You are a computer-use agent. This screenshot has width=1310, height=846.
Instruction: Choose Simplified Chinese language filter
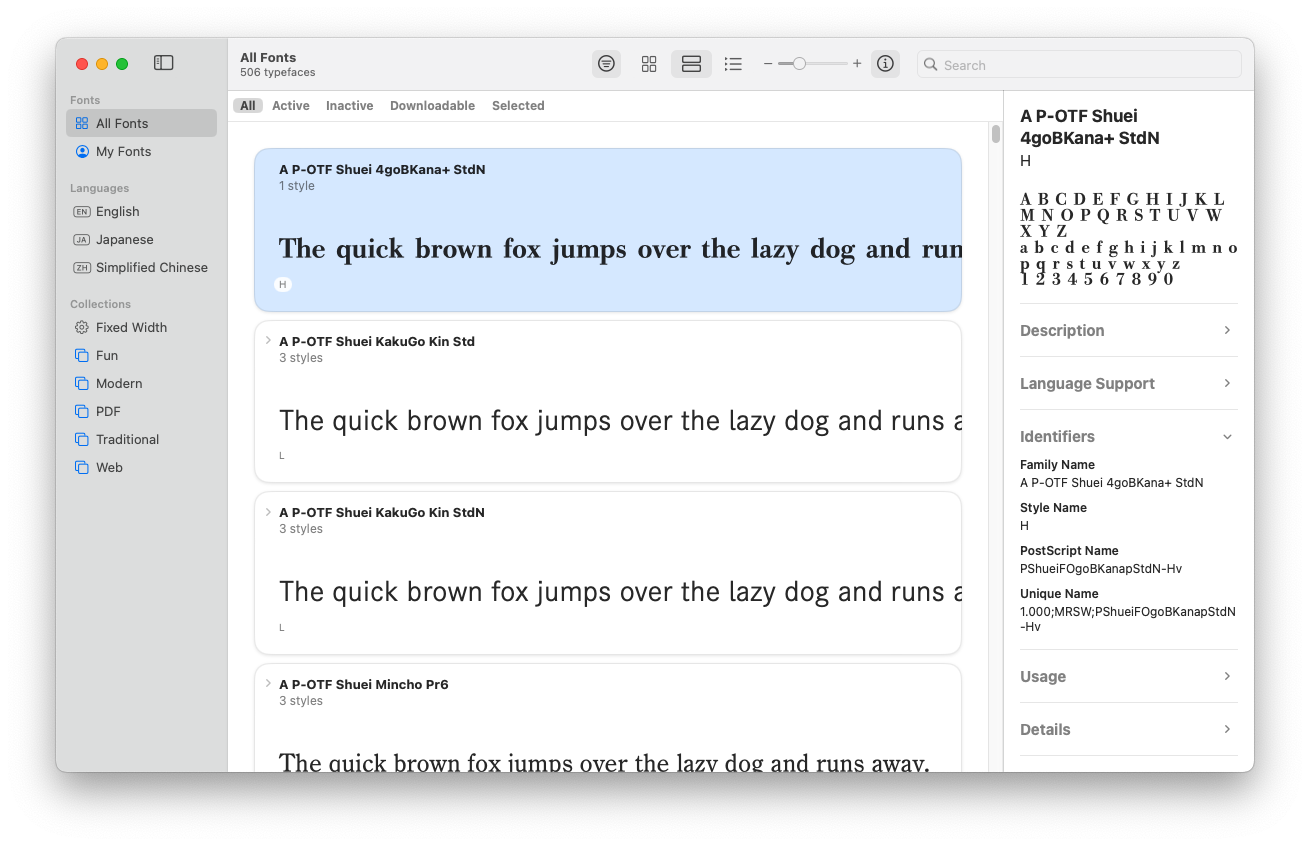141,267
